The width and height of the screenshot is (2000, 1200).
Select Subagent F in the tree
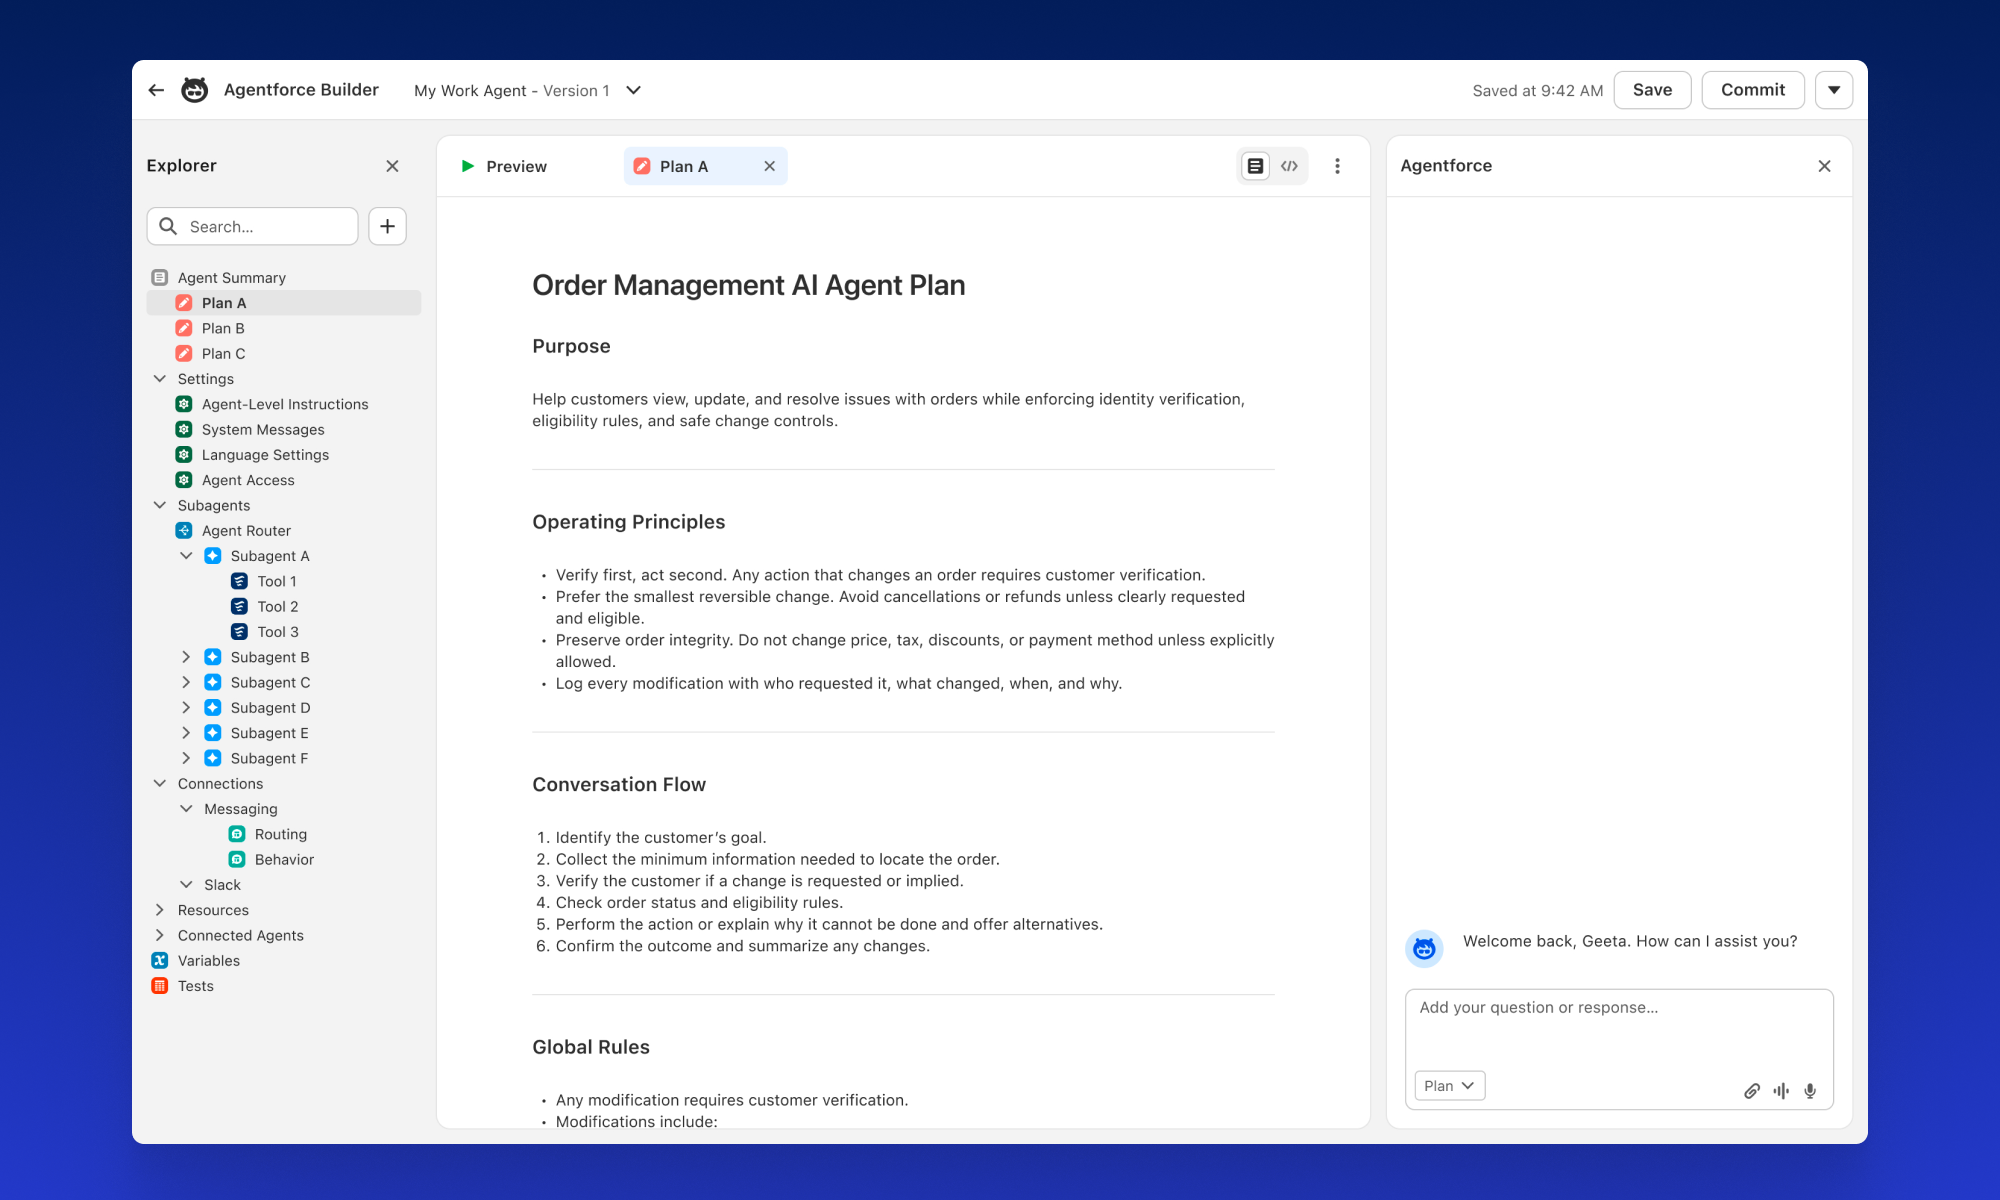click(269, 758)
